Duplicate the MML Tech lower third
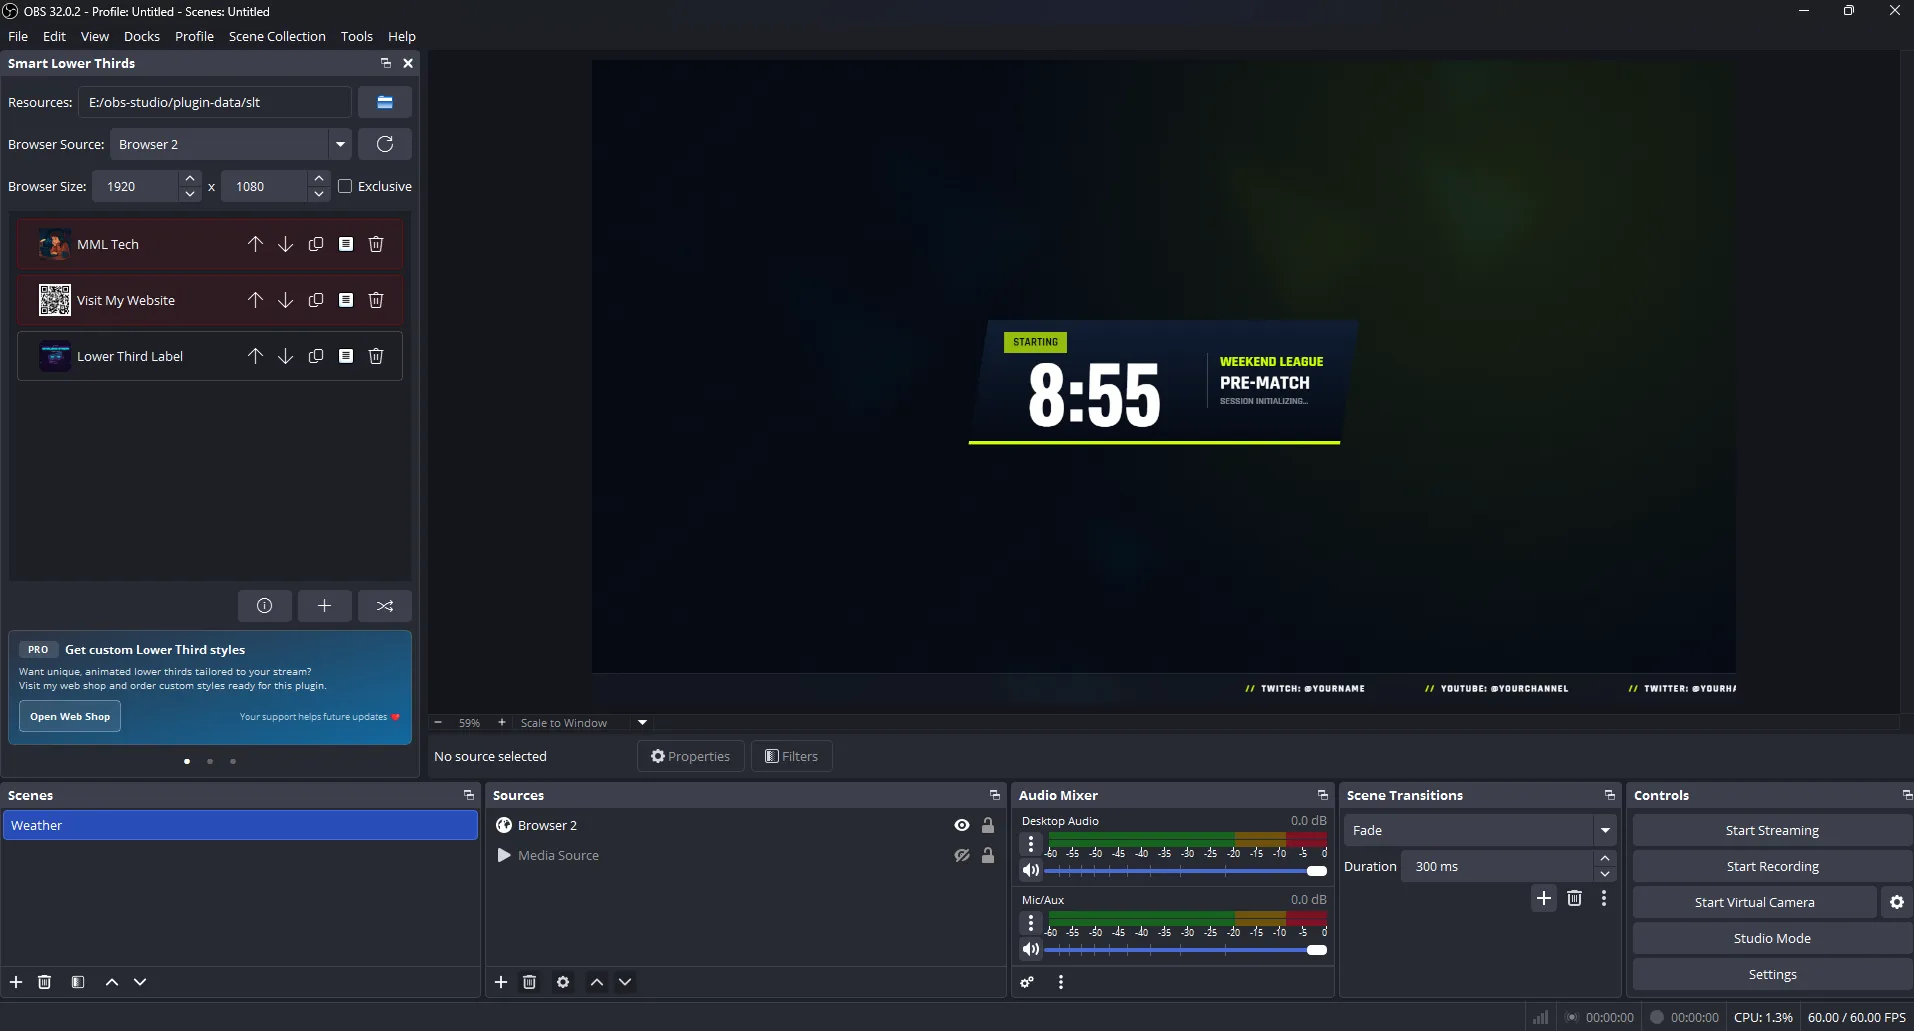This screenshot has width=1914, height=1031. pyautogui.click(x=315, y=243)
